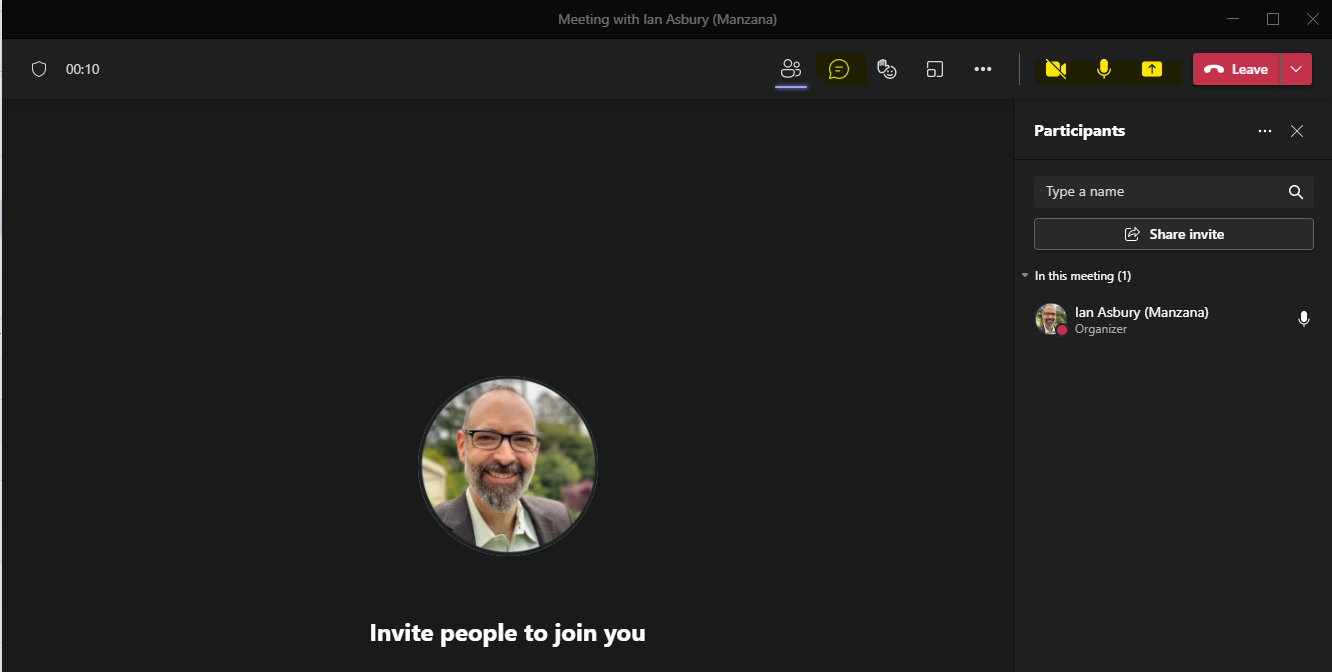The width and height of the screenshot is (1332, 672).
Task: Open the Reactions raise hand icon
Action: pyautogui.click(x=886, y=69)
